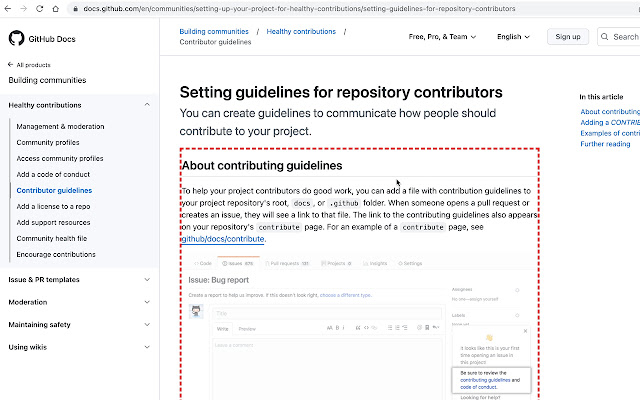Expand the Issue & PR templates section

coord(147,280)
